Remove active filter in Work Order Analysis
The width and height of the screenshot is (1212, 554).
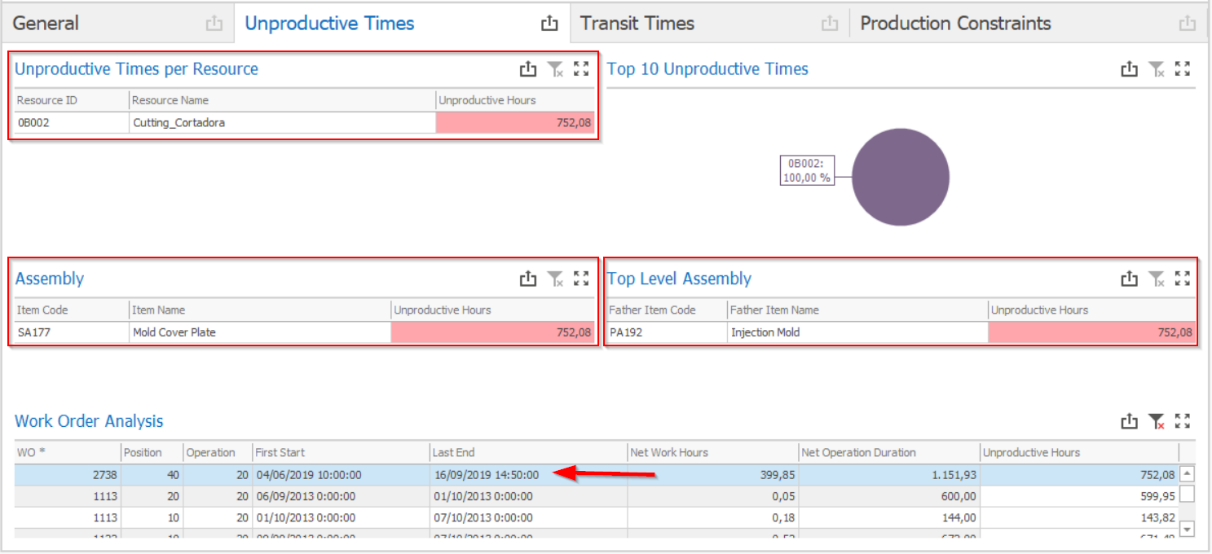(1156, 422)
